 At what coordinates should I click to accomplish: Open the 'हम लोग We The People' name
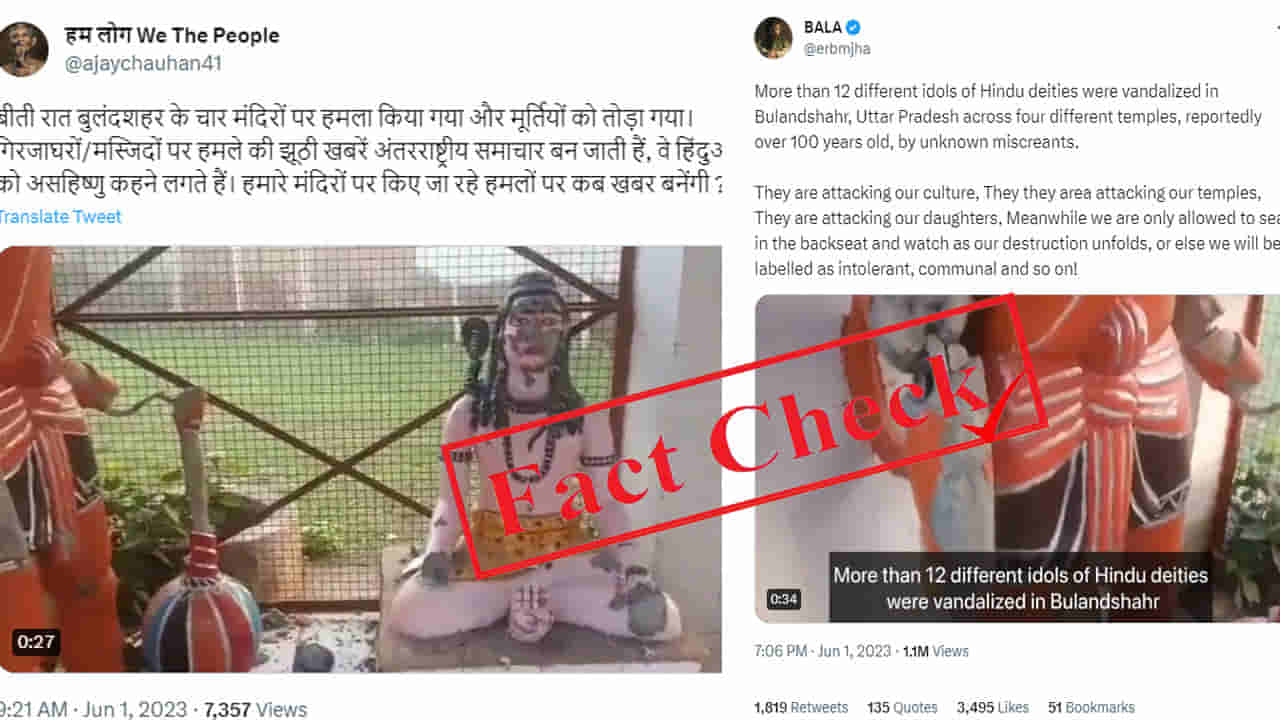(172, 36)
